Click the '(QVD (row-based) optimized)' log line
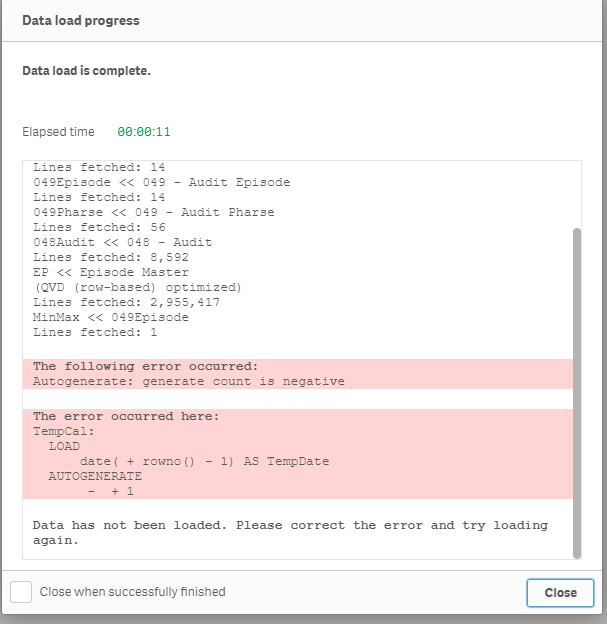The height and width of the screenshot is (624, 607). click(137, 287)
